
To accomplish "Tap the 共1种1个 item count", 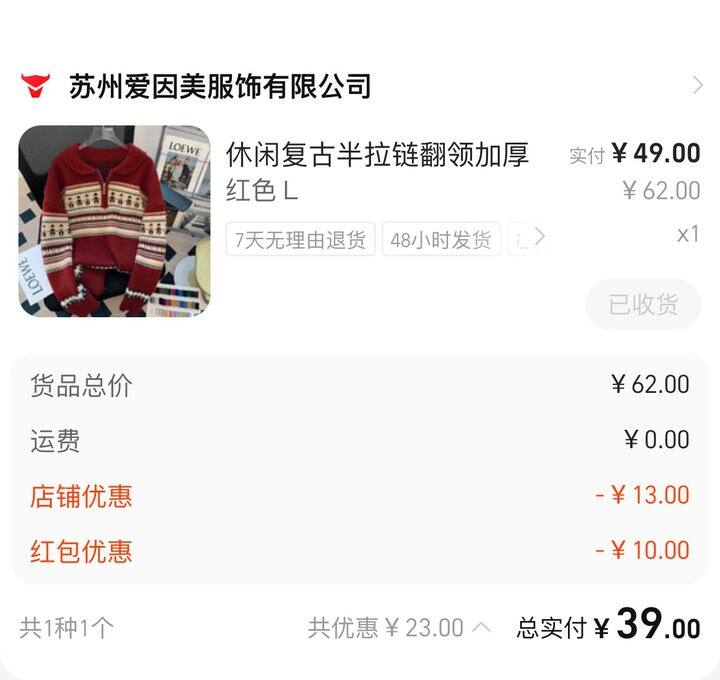I will coord(67,627).
